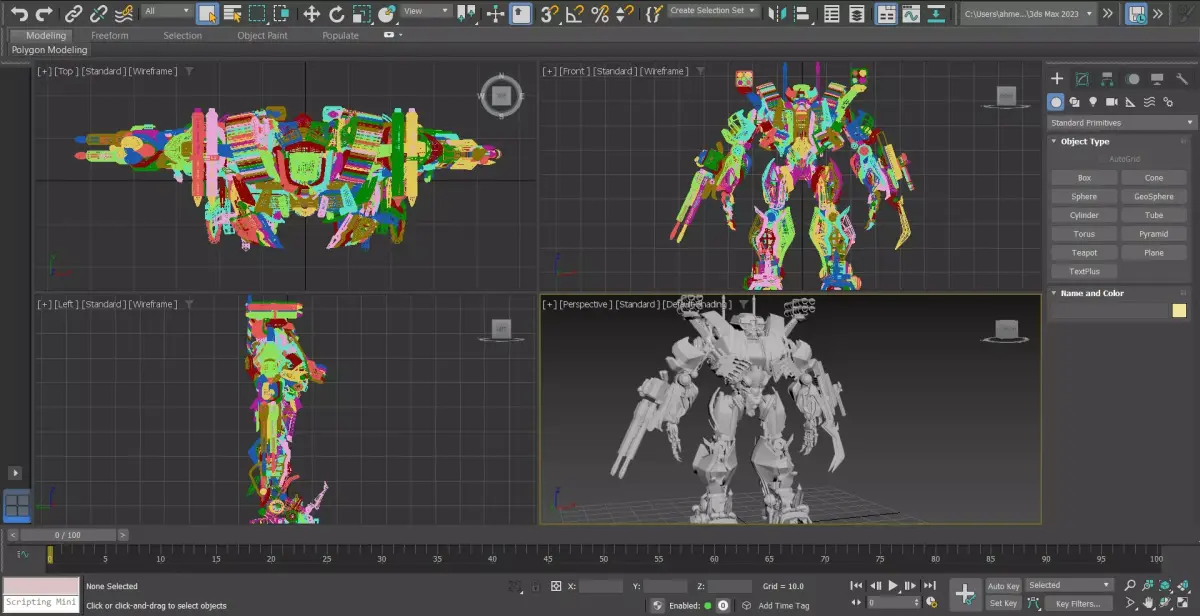Select the Move tool in the main toolbar

[311, 14]
